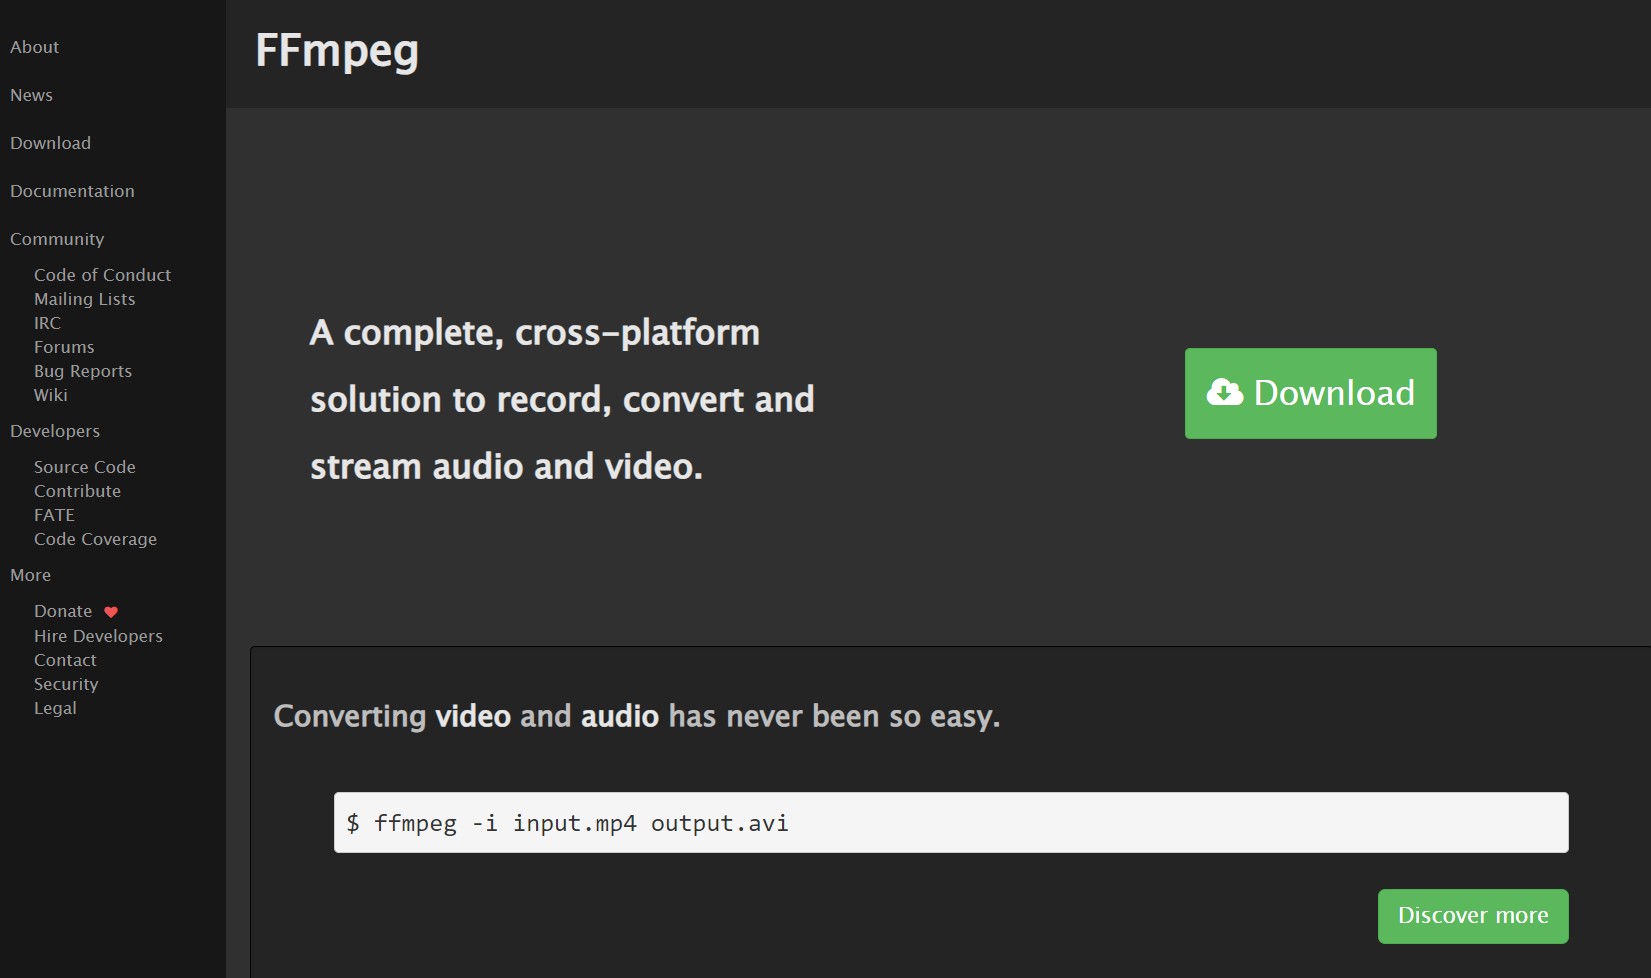Select Developers in the sidebar
The width and height of the screenshot is (1651, 978).
pyautogui.click(x=55, y=431)
